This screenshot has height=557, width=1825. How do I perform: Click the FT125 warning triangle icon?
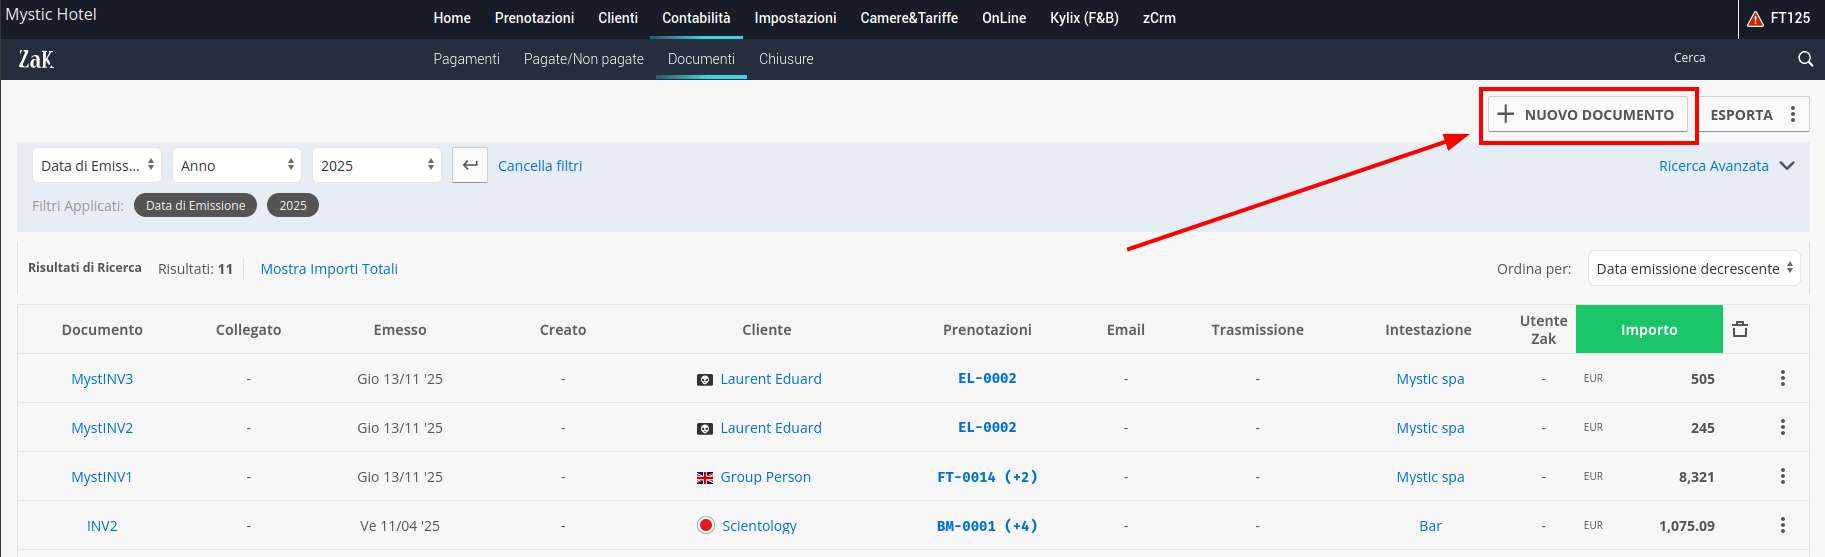tap(1755, 19)
